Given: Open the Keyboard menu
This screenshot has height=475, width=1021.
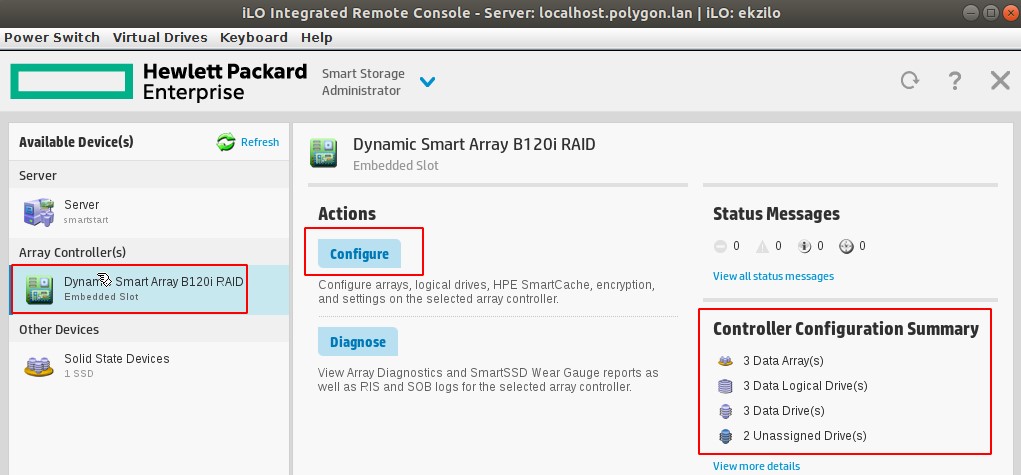Looking at the screenshot, I should (254, 37).
